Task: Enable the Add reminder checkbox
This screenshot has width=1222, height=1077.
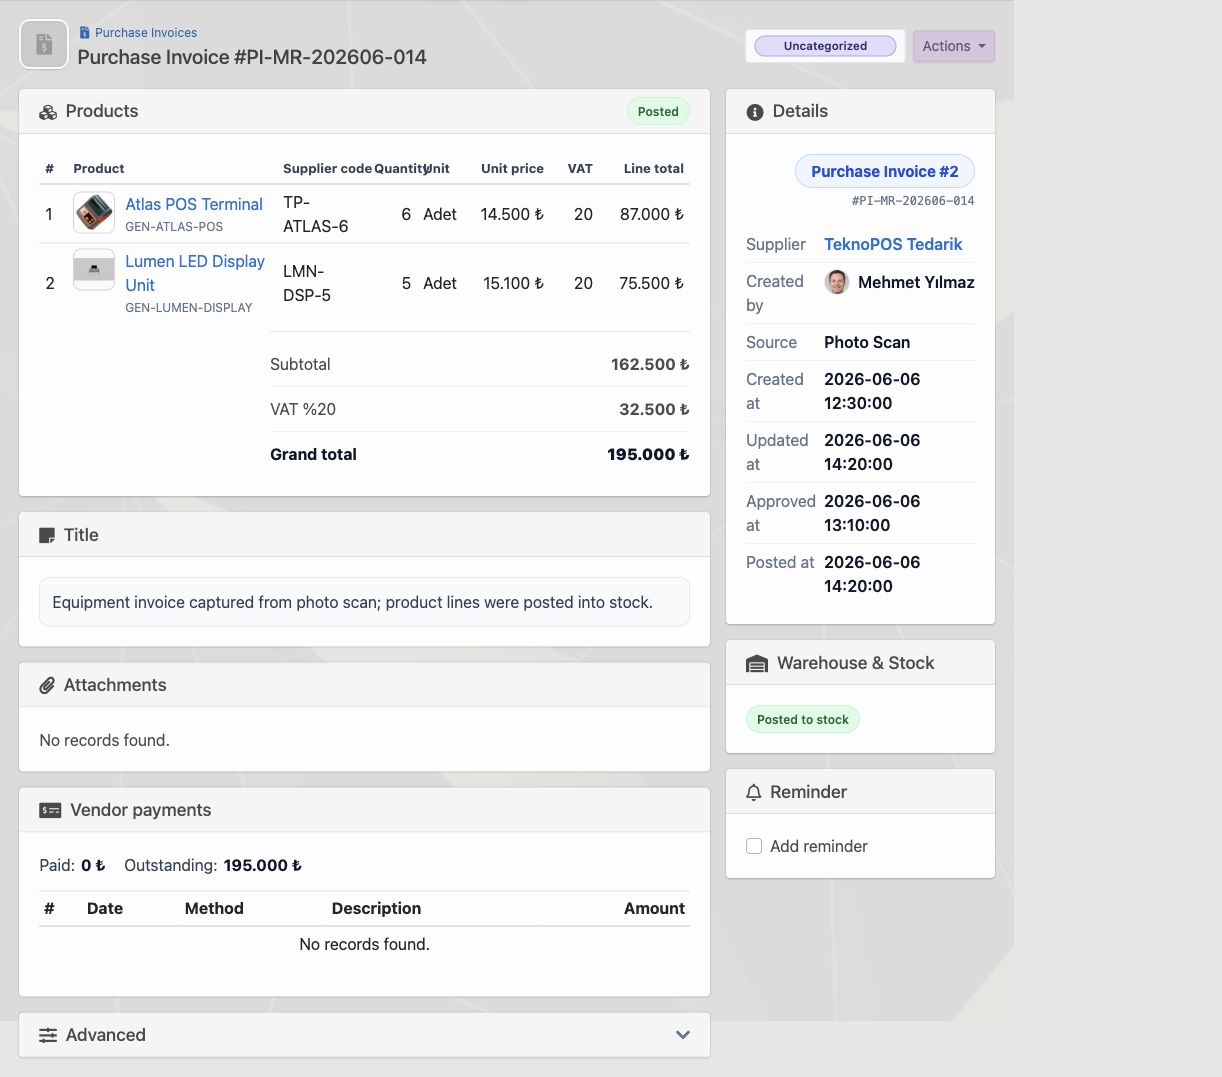Action: coord(754,846)
